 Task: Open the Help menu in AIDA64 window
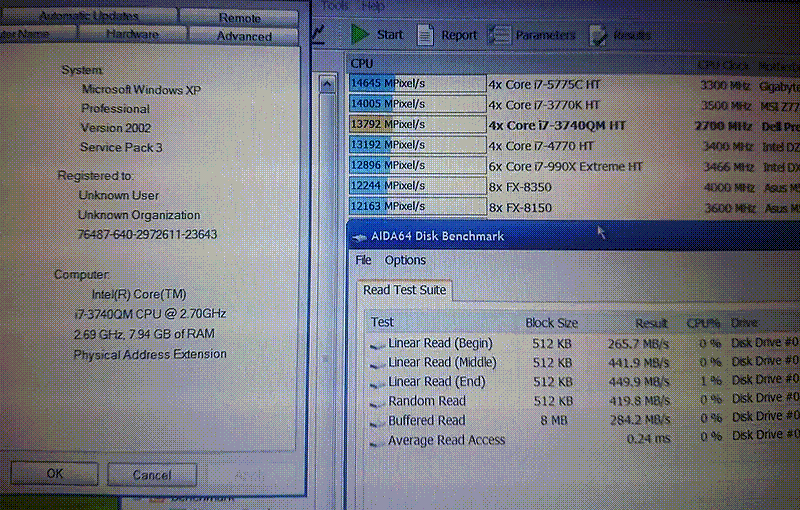pos(372,6)
